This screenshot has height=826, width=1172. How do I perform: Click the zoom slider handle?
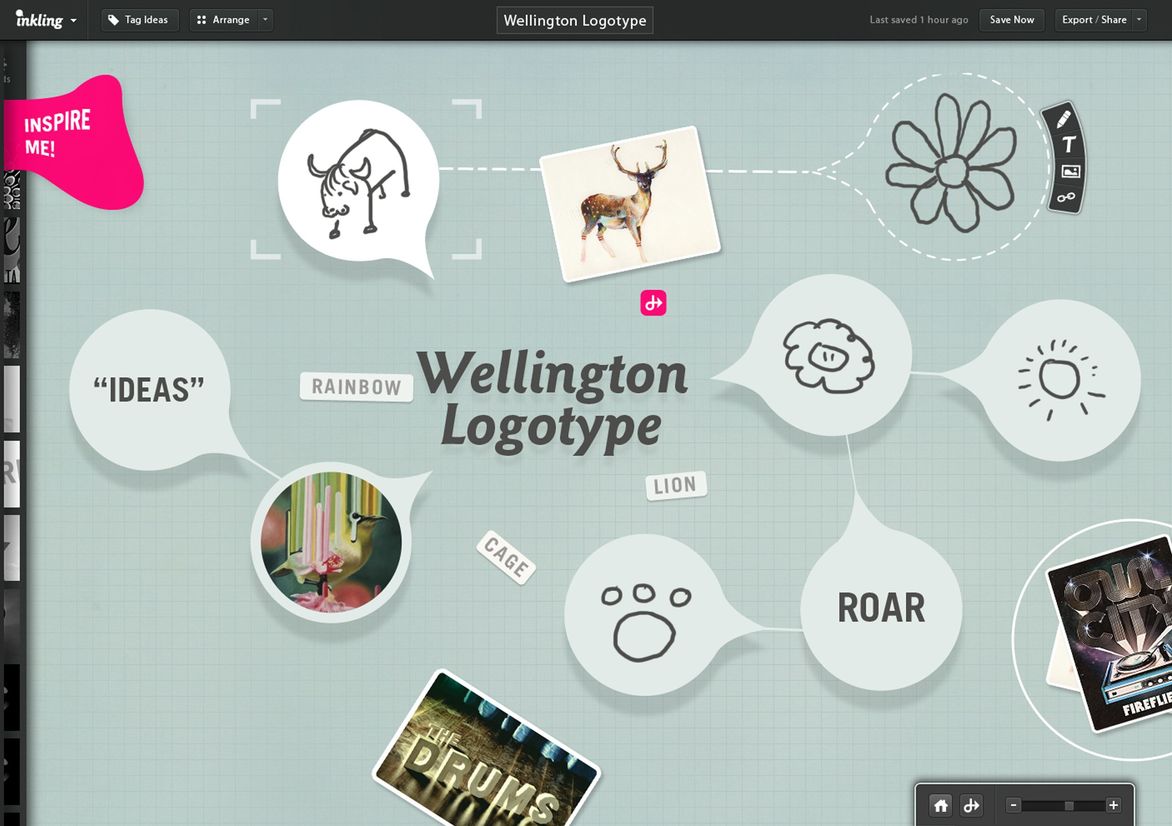(1069, 805)
